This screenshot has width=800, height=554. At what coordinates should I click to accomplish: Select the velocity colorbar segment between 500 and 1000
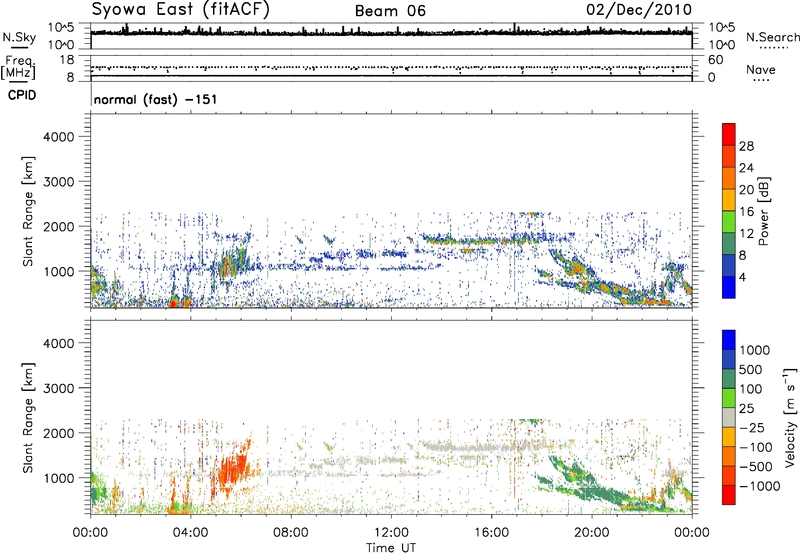tap(729, 359)
